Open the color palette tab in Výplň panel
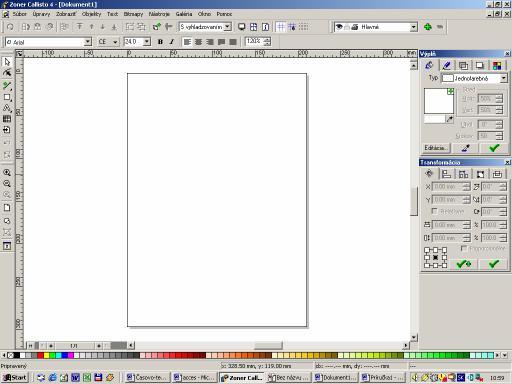The height and width of the screenshot is (384, 512). tap(497, 65)
